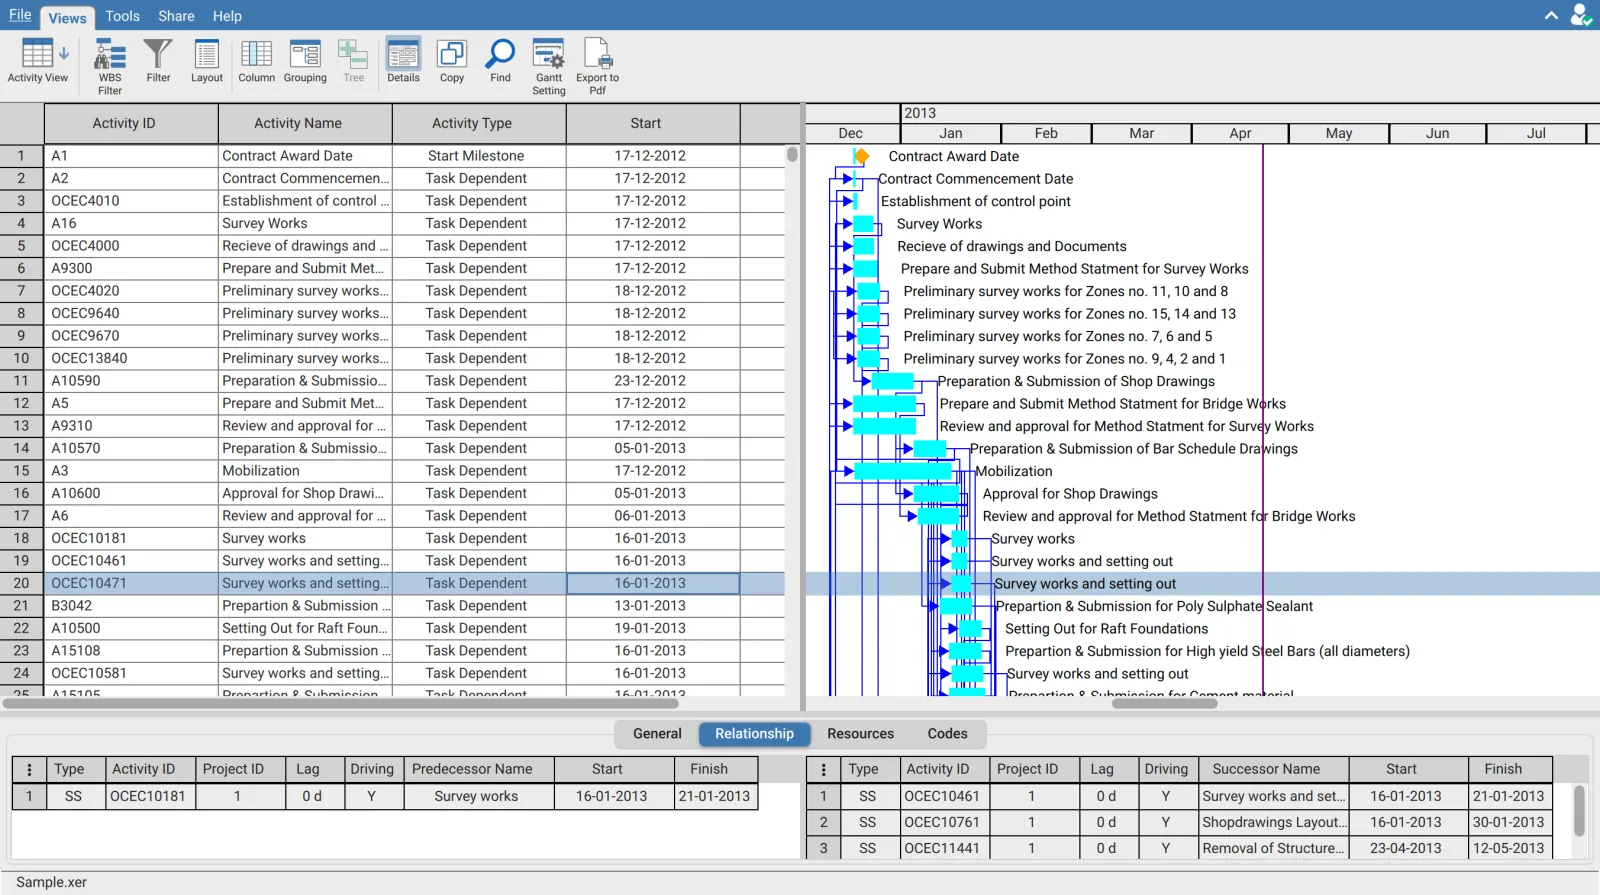The width and height of the screenshot is (1600, 895).
Task: Switch to the General tab
Action: pyautogui.click(x=657, y=733)
